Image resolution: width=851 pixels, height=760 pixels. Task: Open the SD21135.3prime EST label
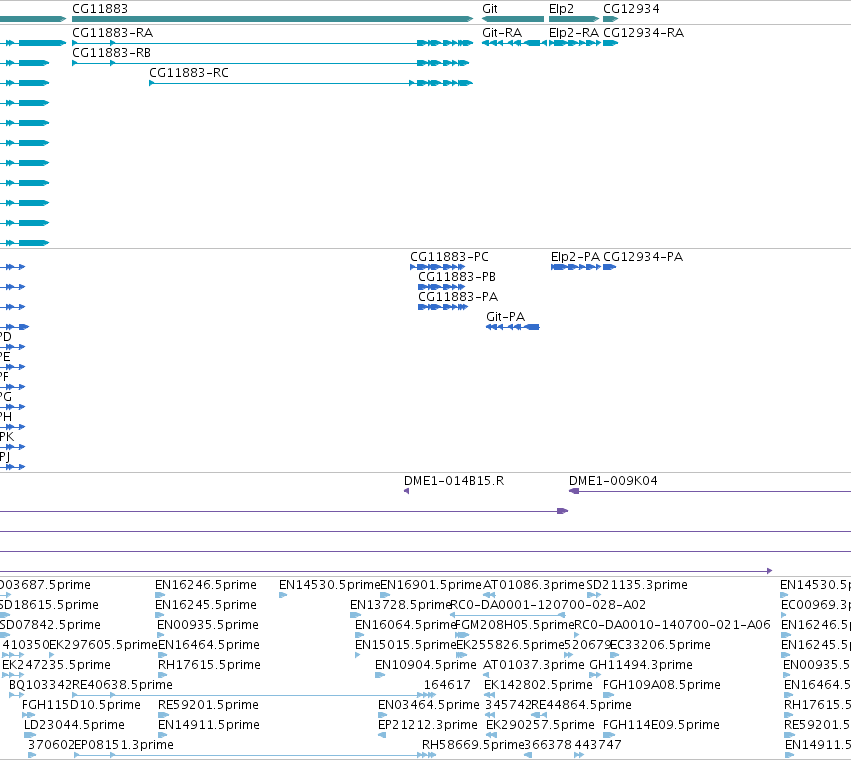(x=637, y=585)
